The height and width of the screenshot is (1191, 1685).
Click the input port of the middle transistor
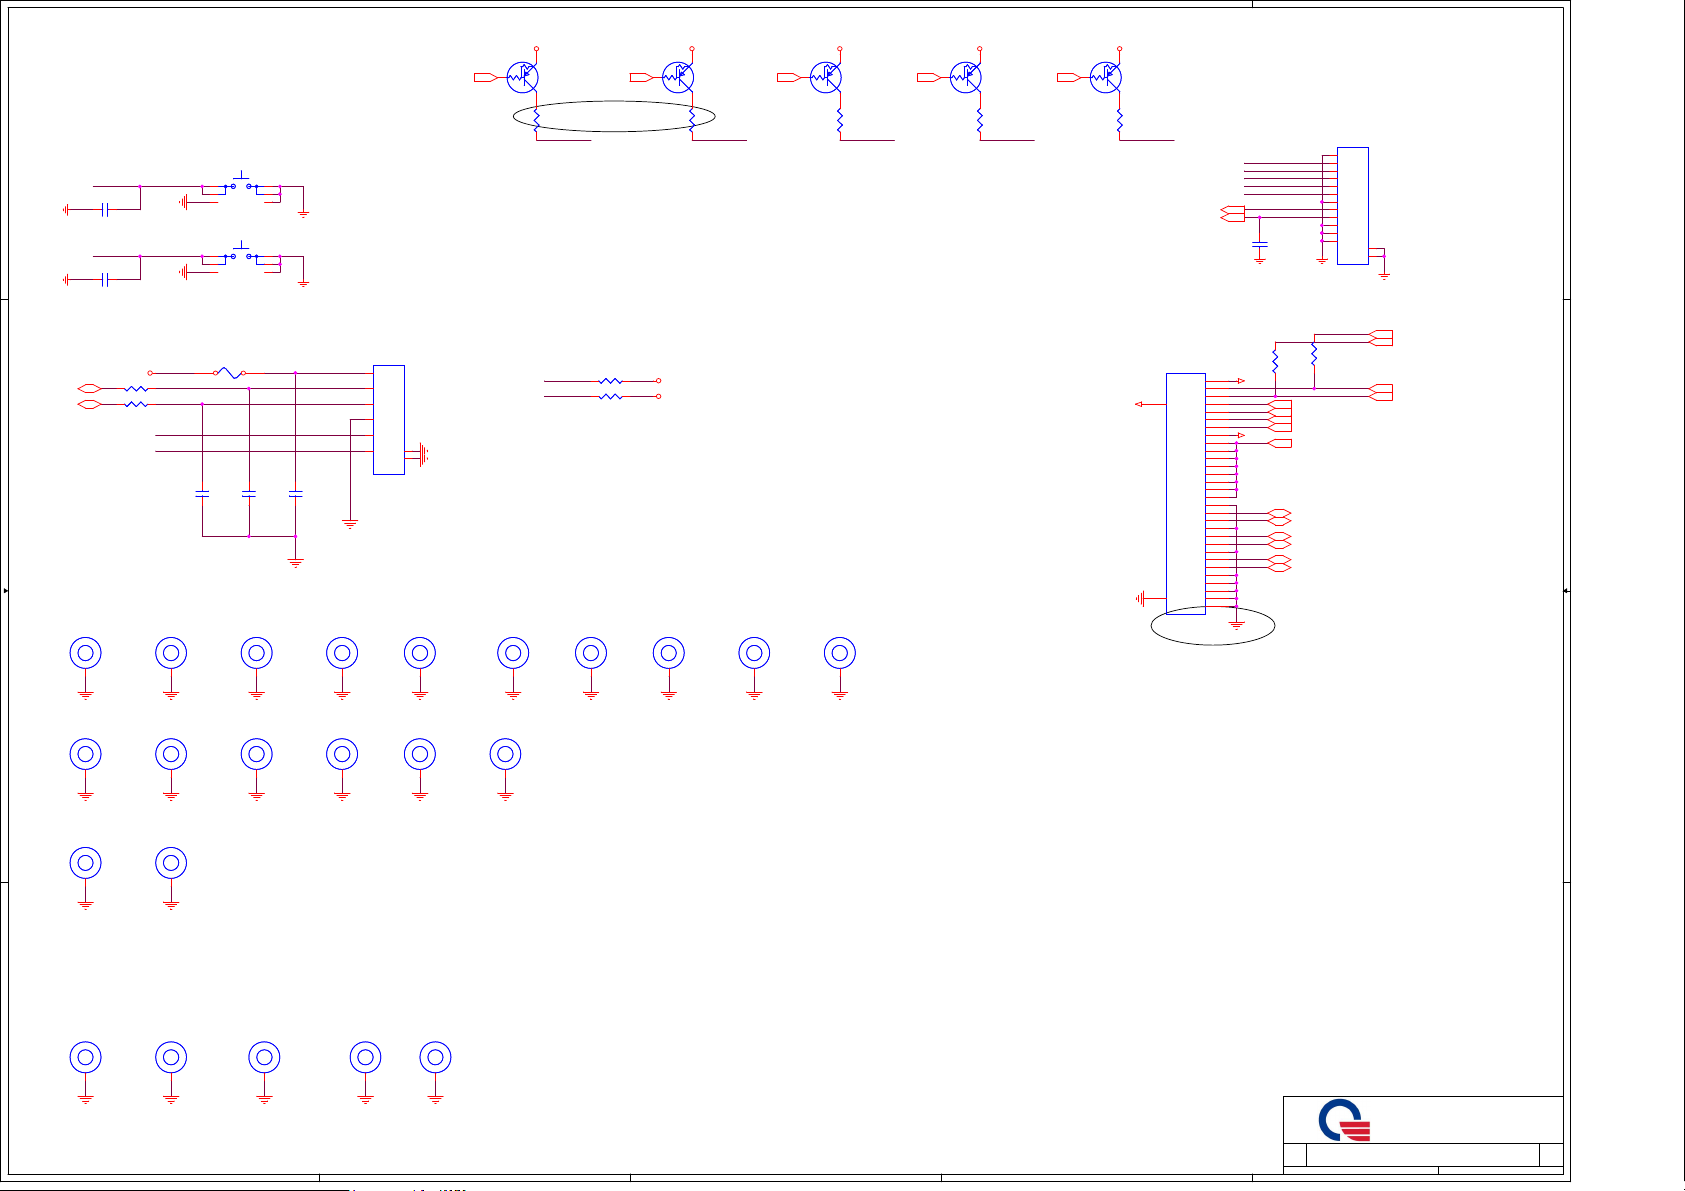point(789,77)
